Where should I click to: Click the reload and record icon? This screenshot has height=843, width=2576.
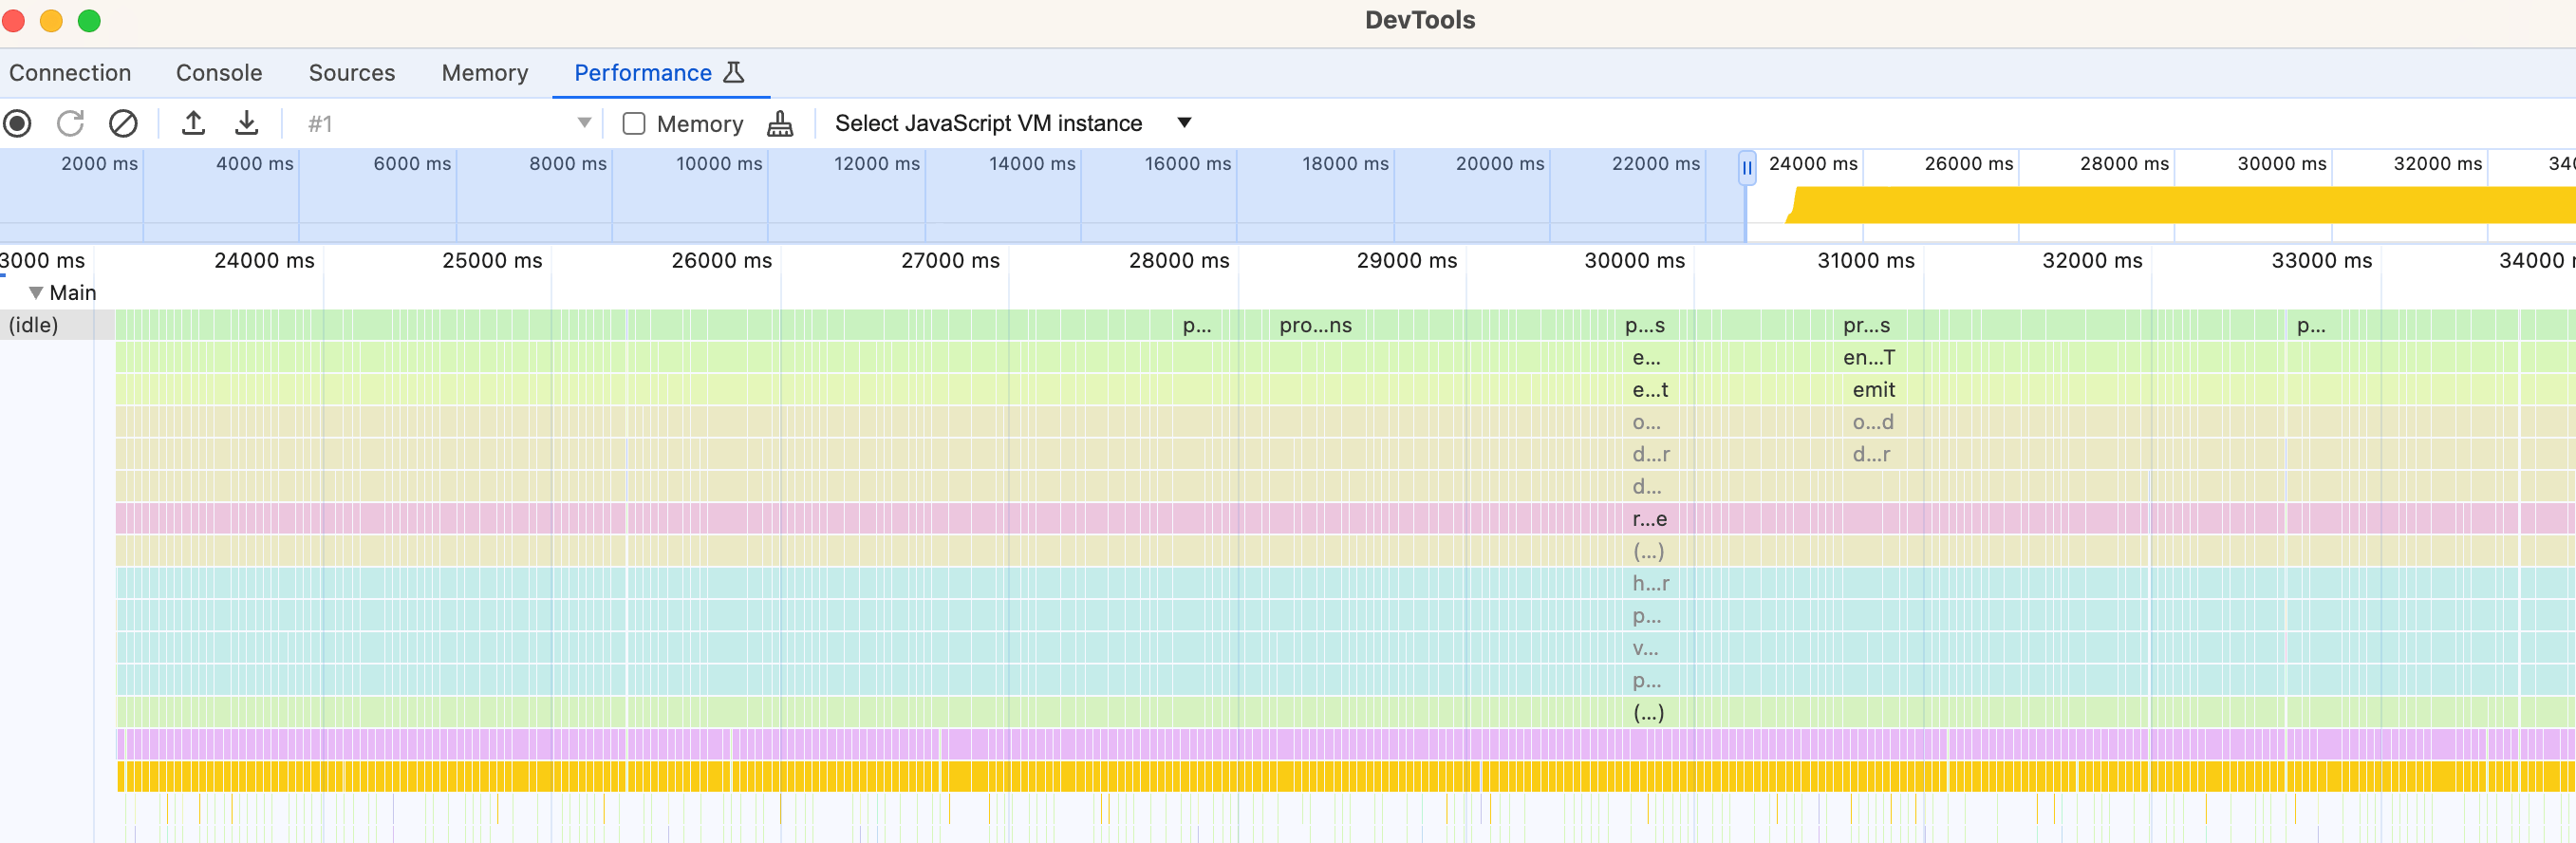coord(70,123)
